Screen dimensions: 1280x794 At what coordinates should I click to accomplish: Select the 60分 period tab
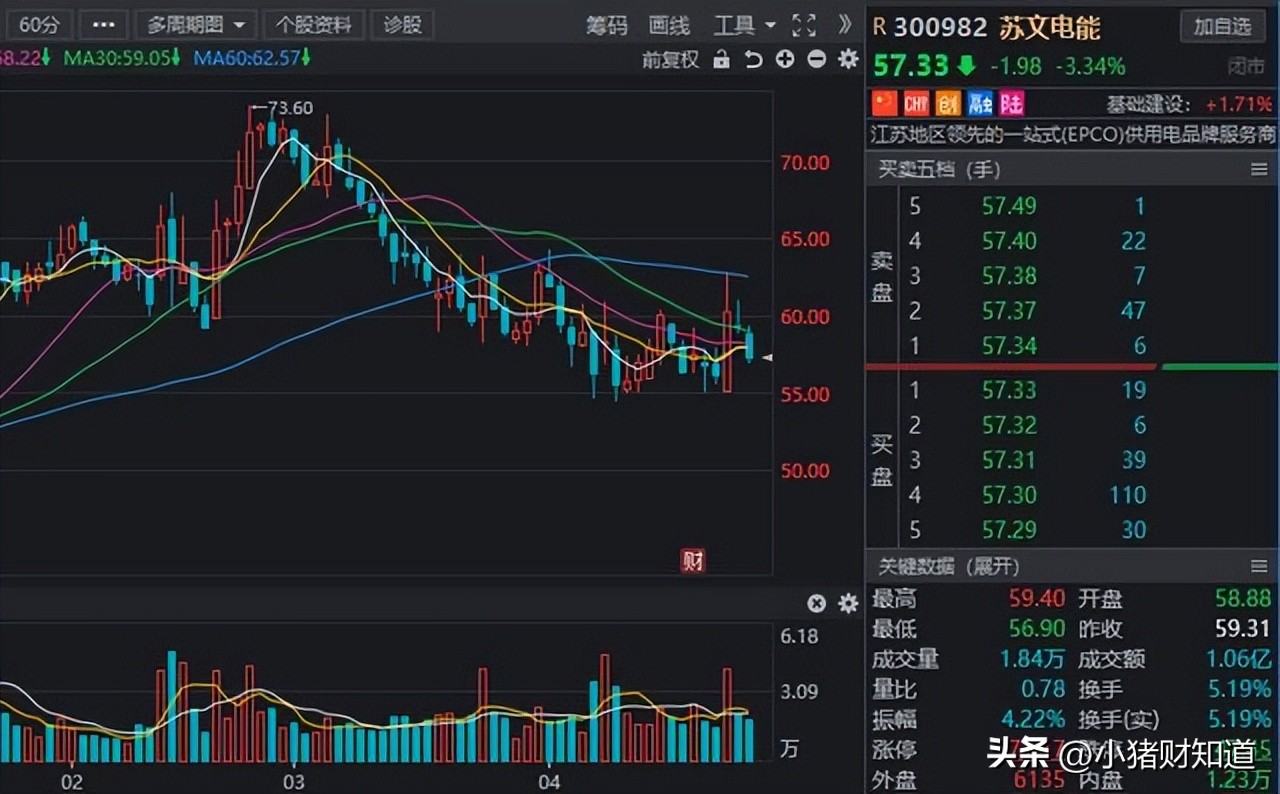39,26
